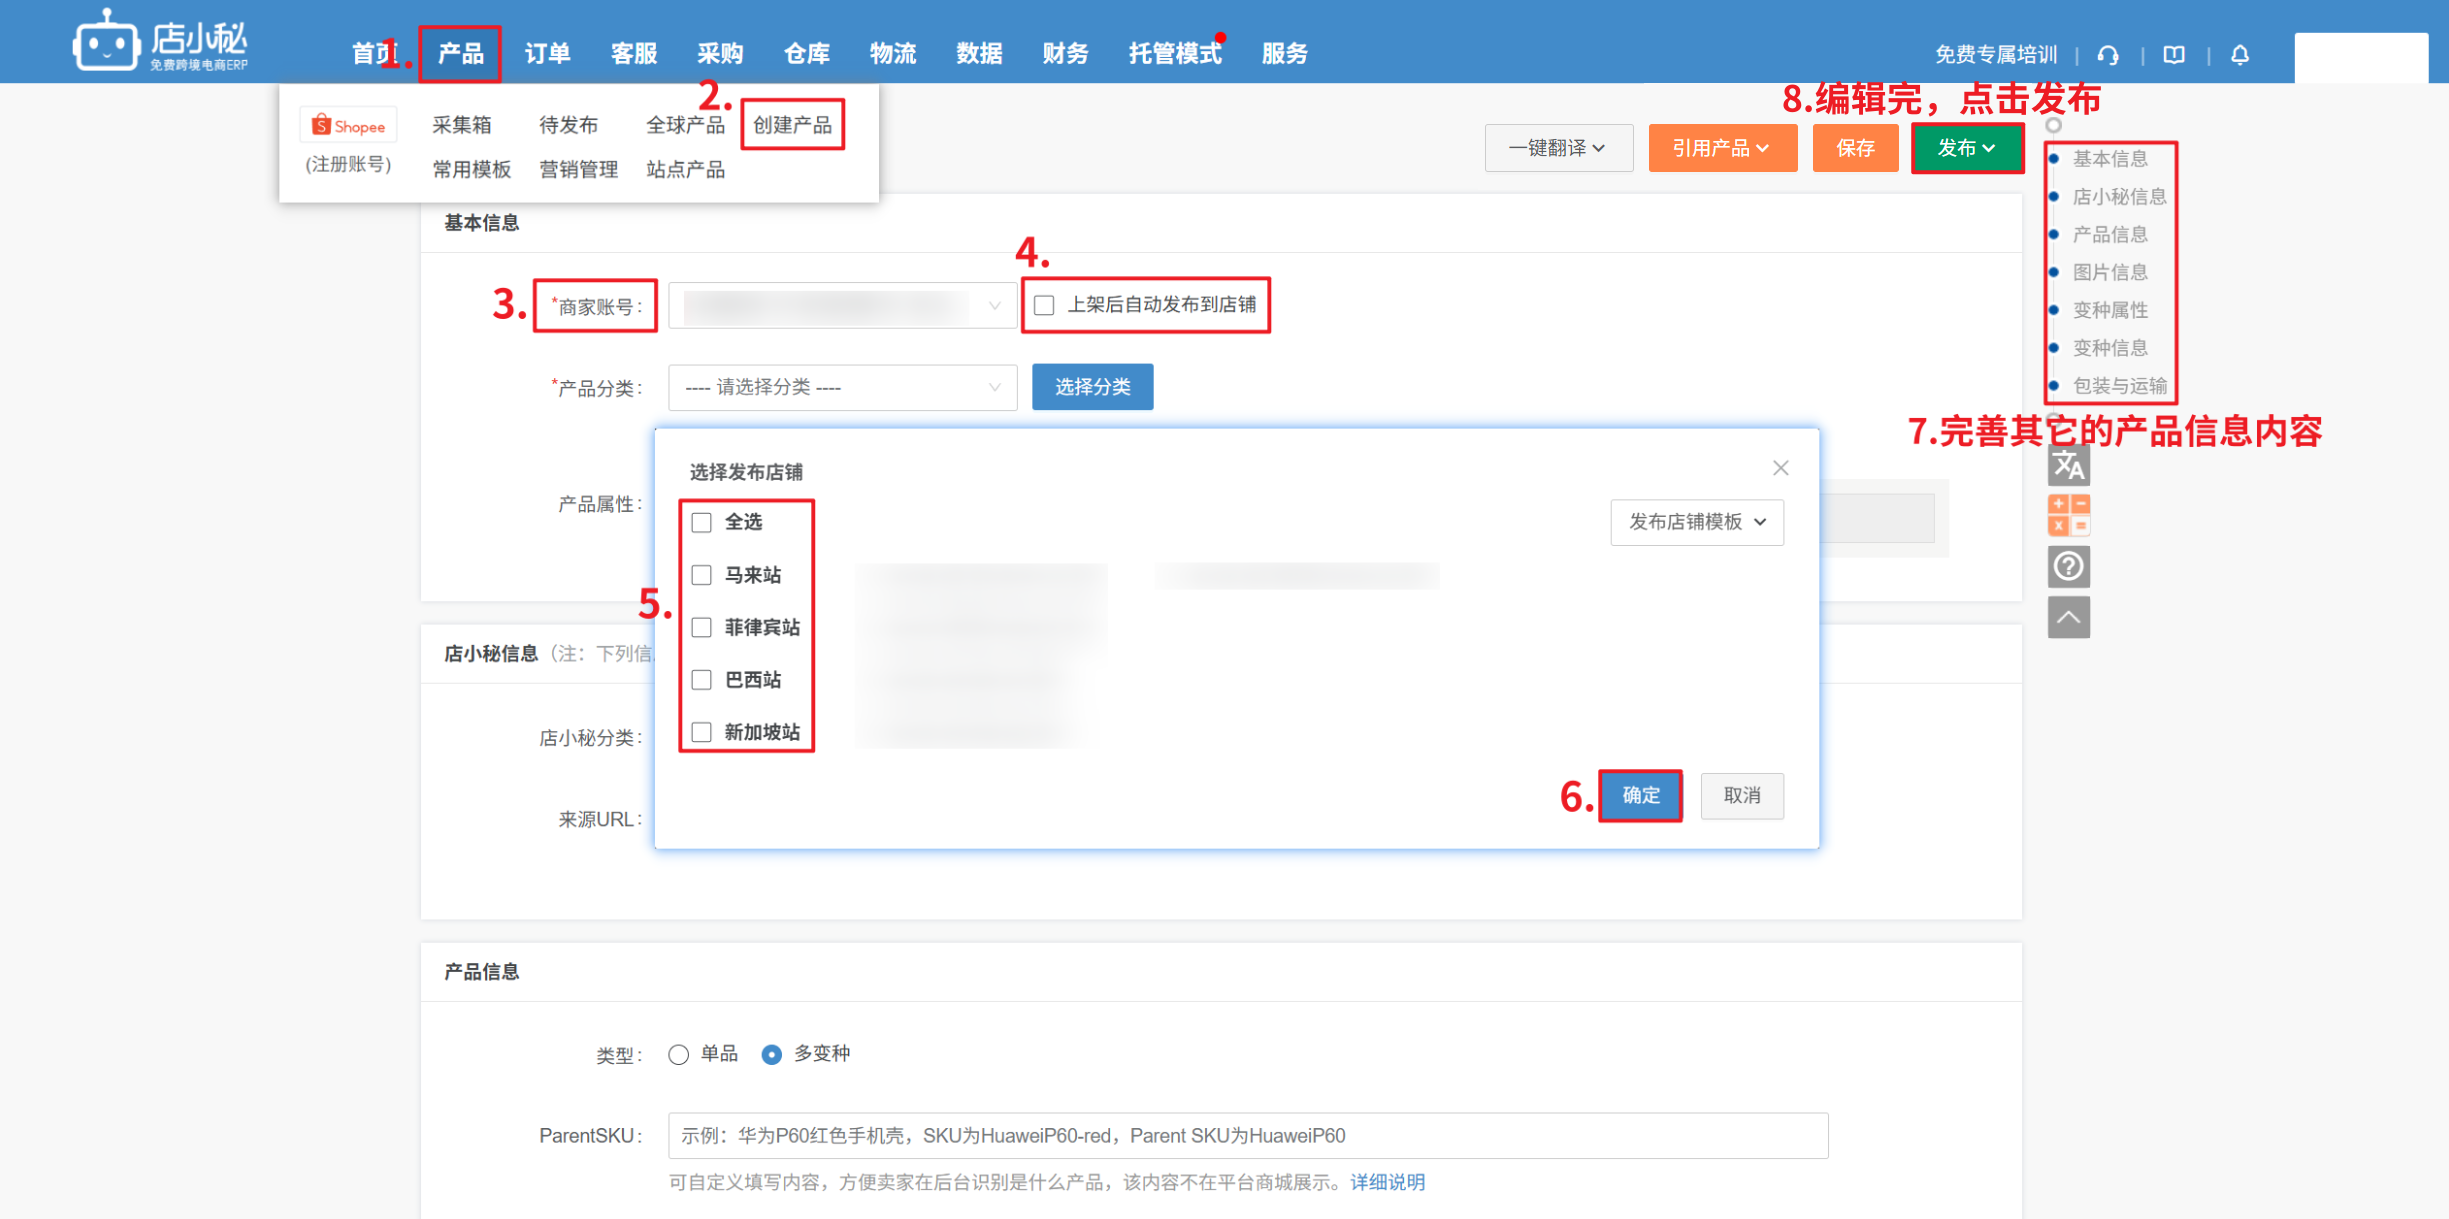Check the 全选 checkbox

[702, 522]
